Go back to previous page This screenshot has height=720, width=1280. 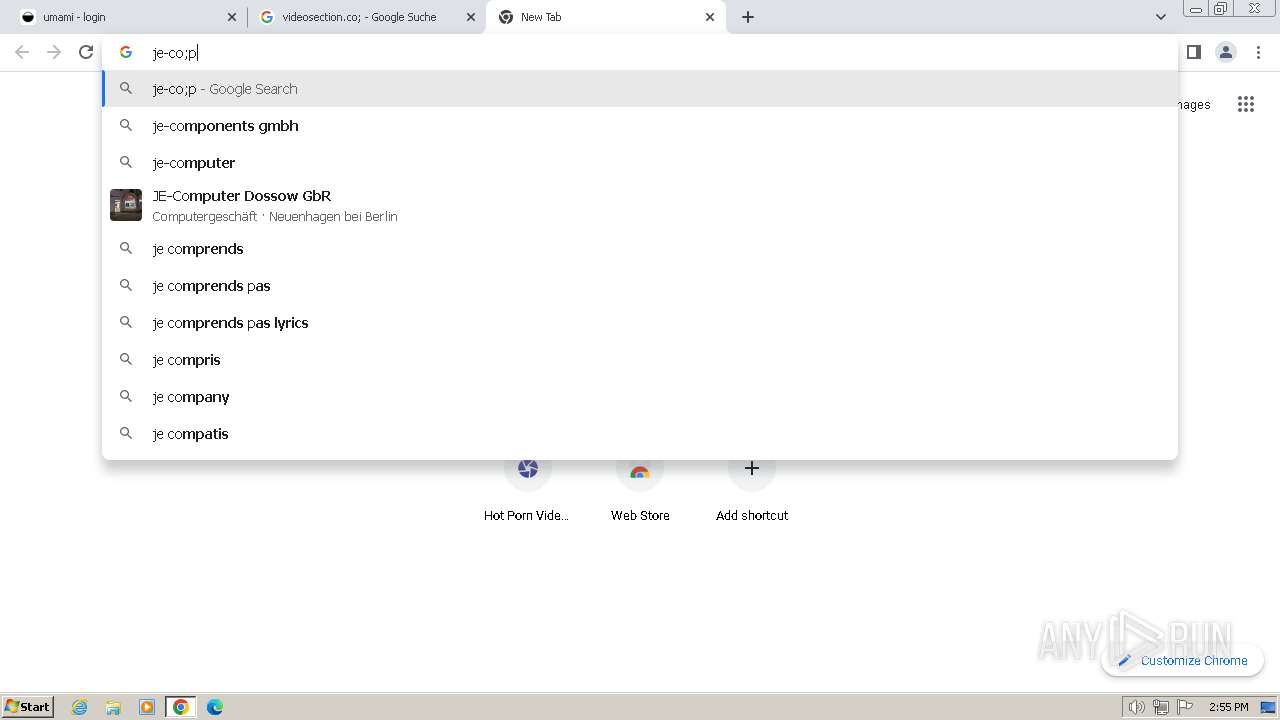click(22, 52)
